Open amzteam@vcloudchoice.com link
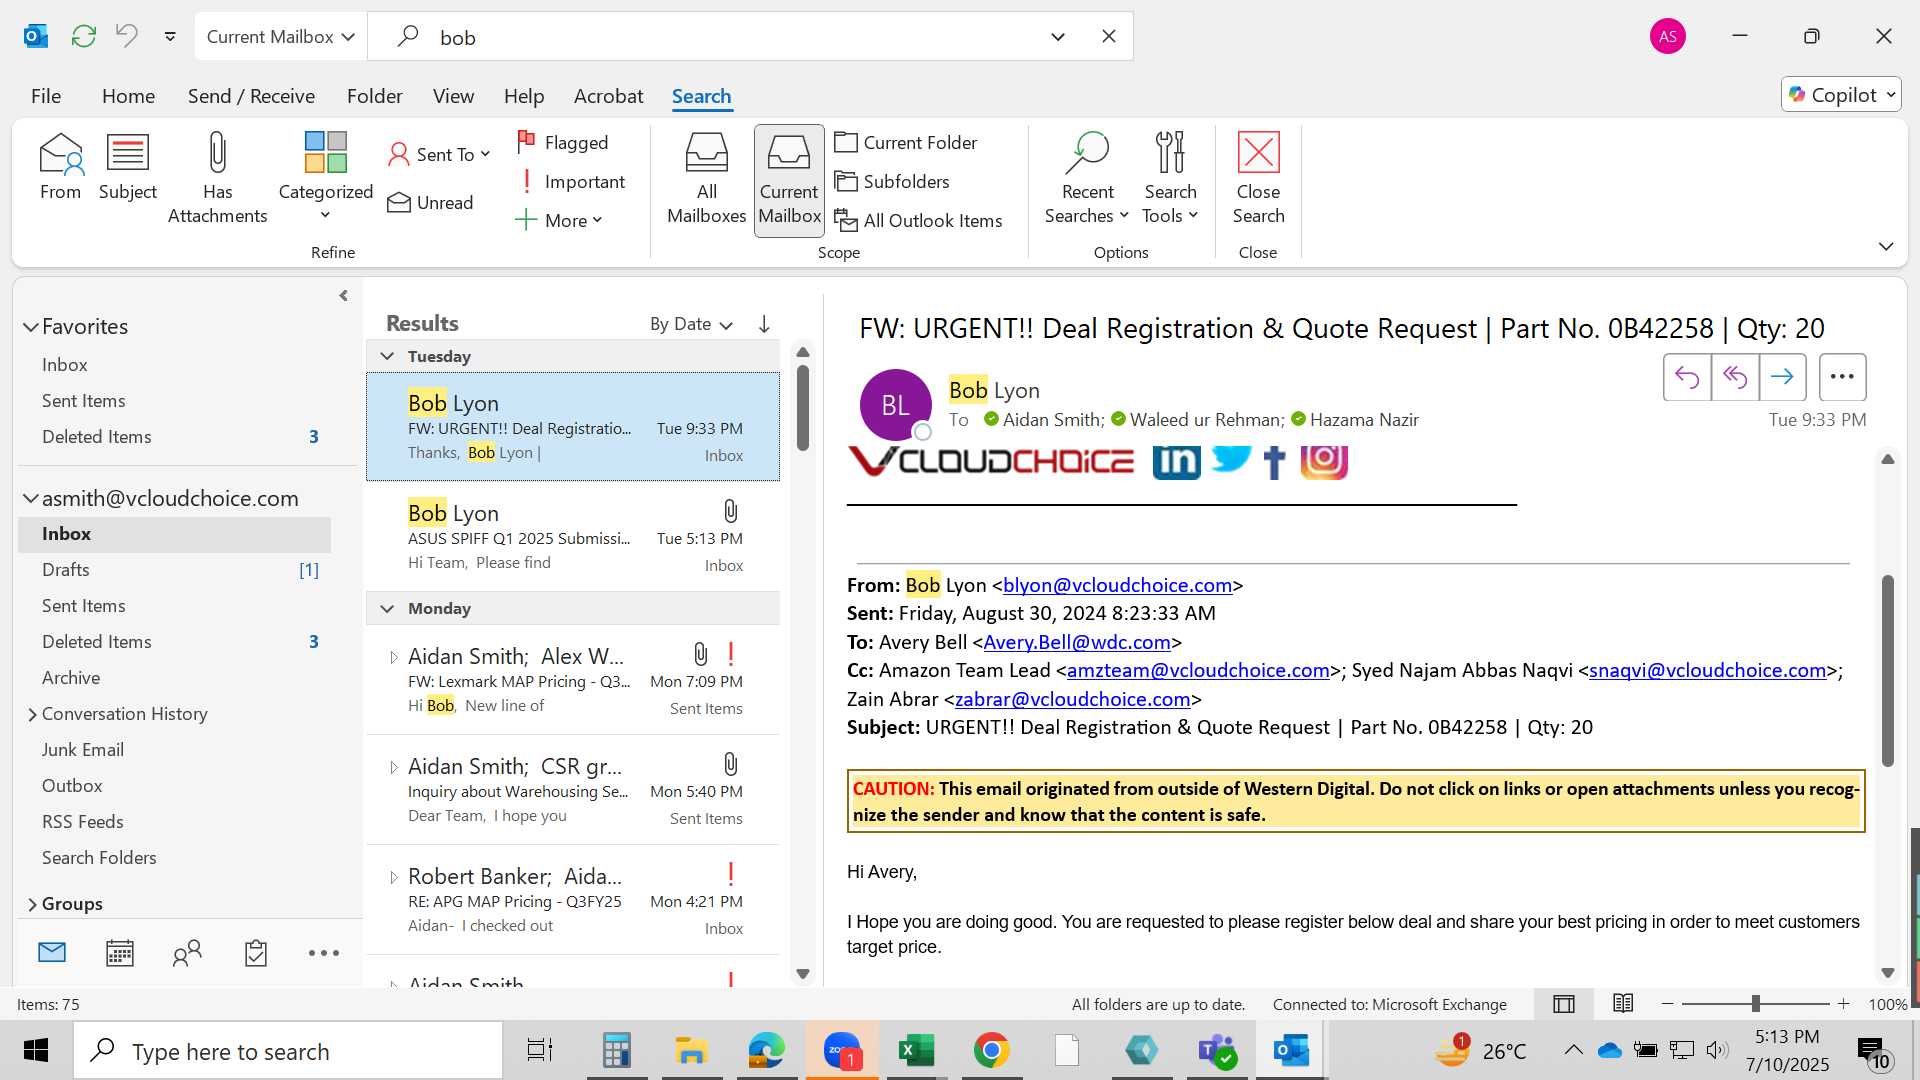Viewport: 1920px width, 1080px height. point(1198,670)
